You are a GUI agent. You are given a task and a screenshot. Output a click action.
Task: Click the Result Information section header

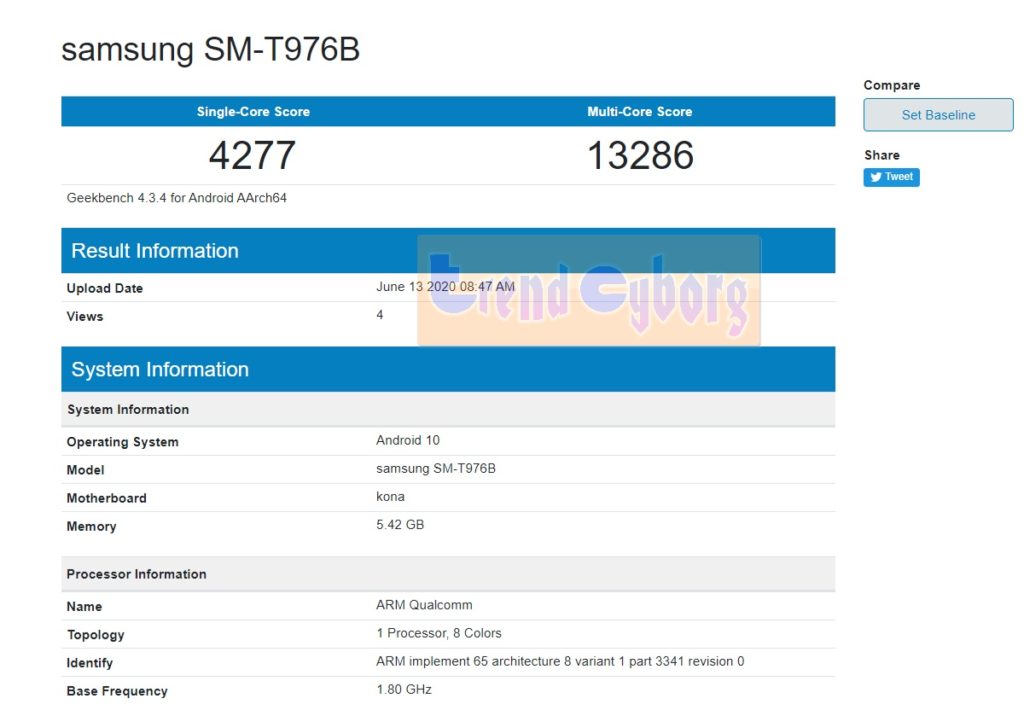coord(154,250)
